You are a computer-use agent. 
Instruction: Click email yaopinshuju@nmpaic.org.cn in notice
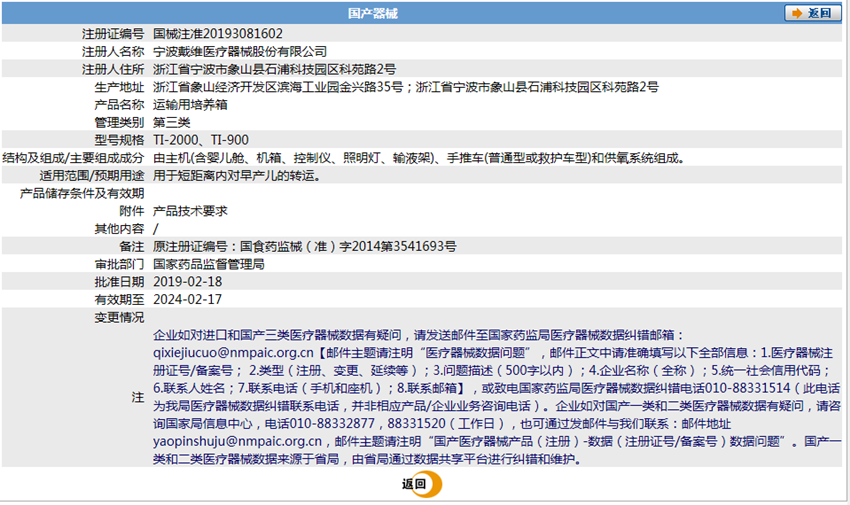pyautogui.click(x=237, y=442)
